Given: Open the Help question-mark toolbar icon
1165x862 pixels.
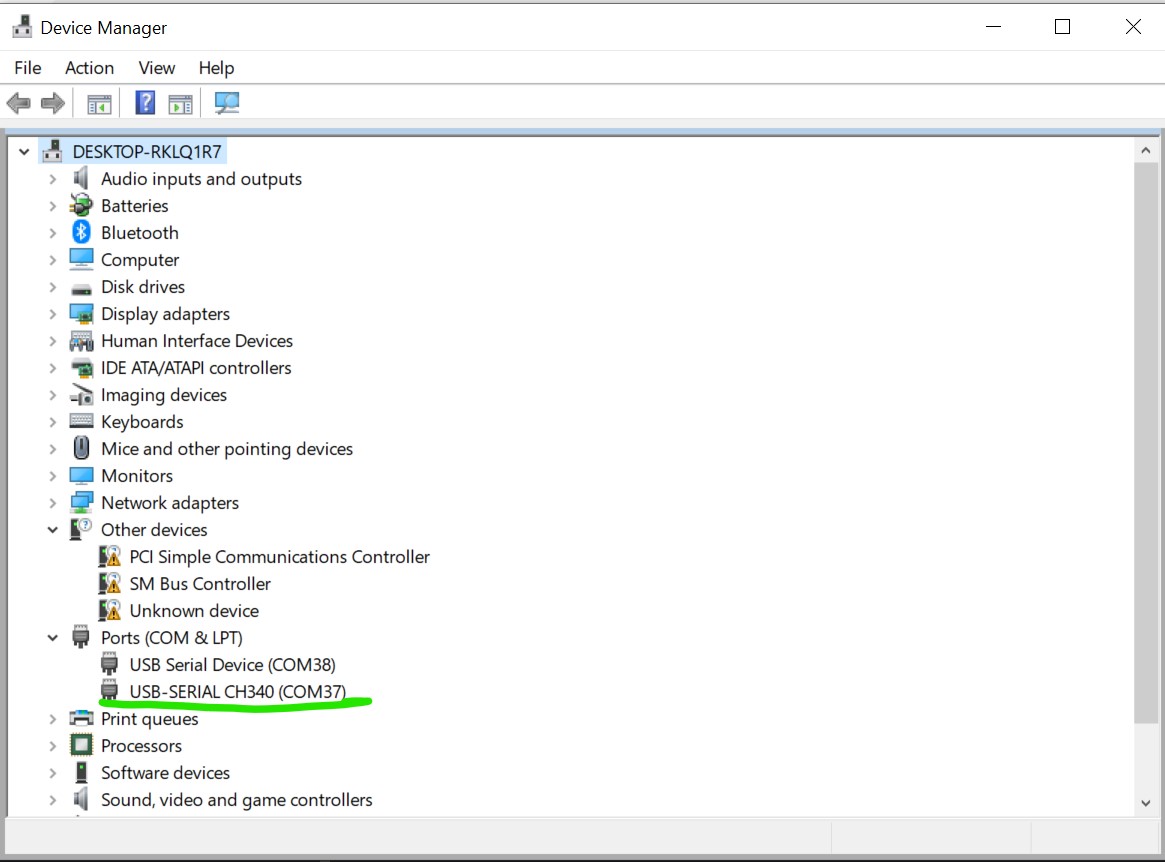Looking at the screenshot, I should tap(146, 103).
